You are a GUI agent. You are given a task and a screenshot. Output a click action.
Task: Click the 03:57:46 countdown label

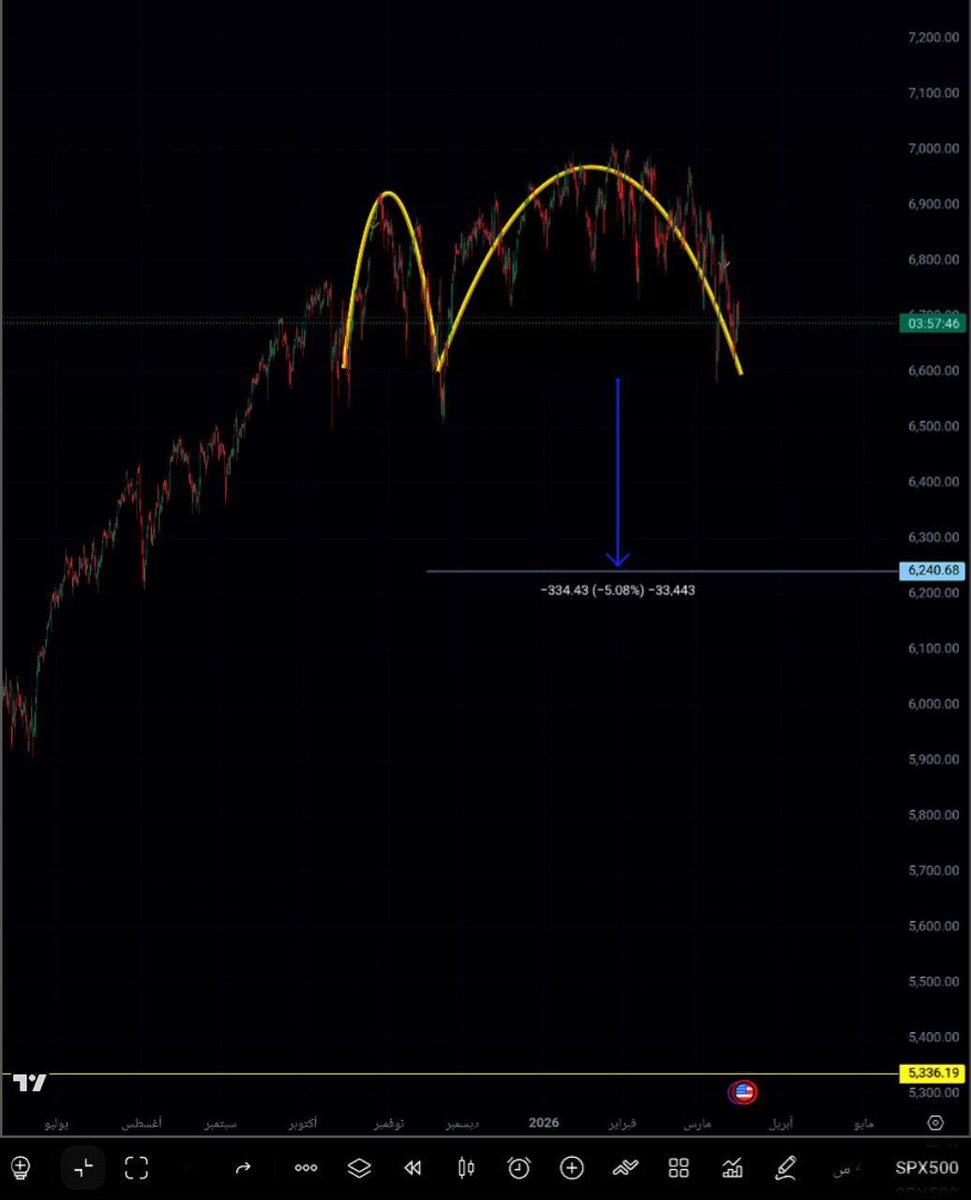click(x=934, y=322)
